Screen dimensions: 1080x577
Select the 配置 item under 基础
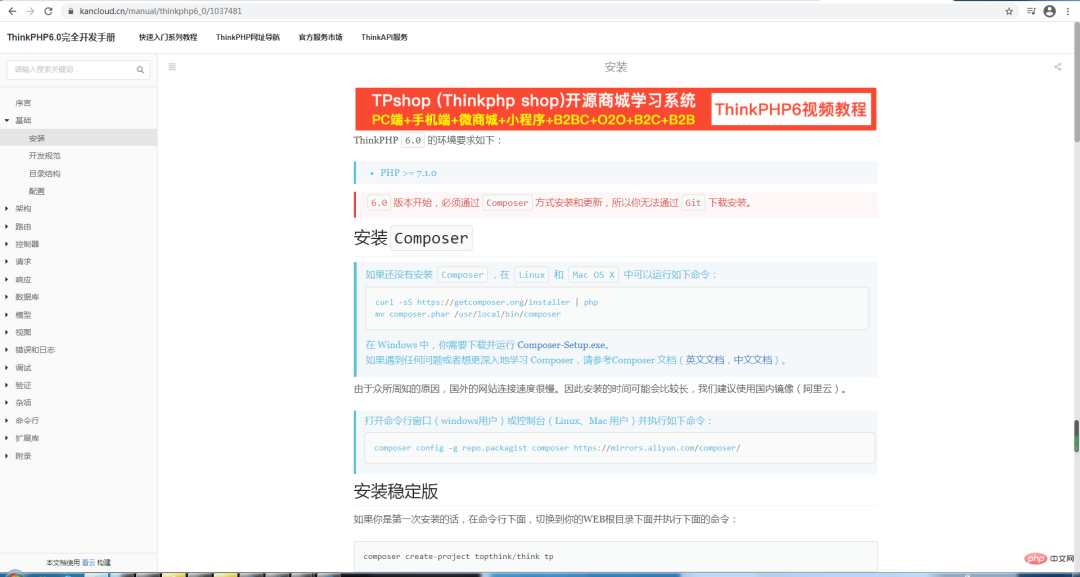coord(38,191)
